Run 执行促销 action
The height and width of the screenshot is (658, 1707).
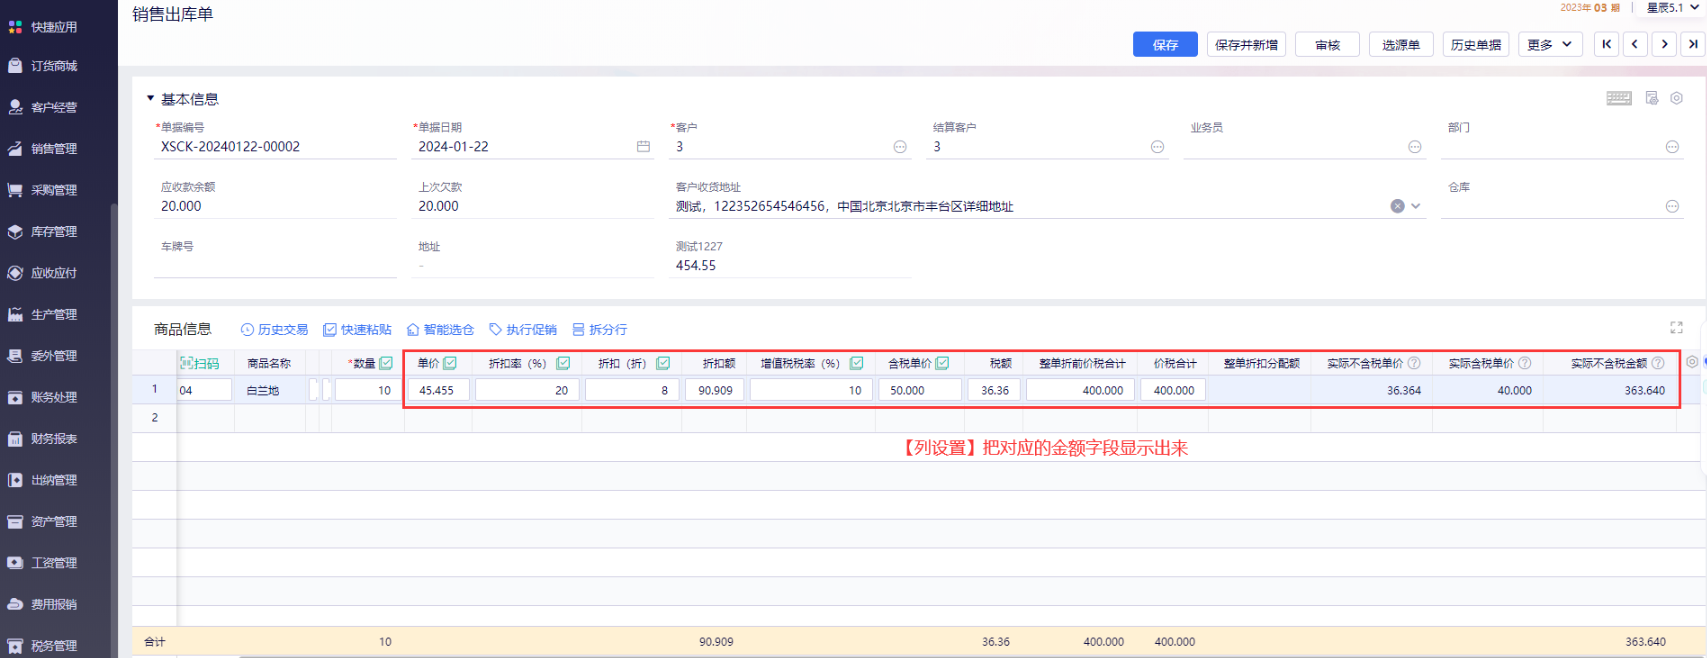tap(523, 329)
